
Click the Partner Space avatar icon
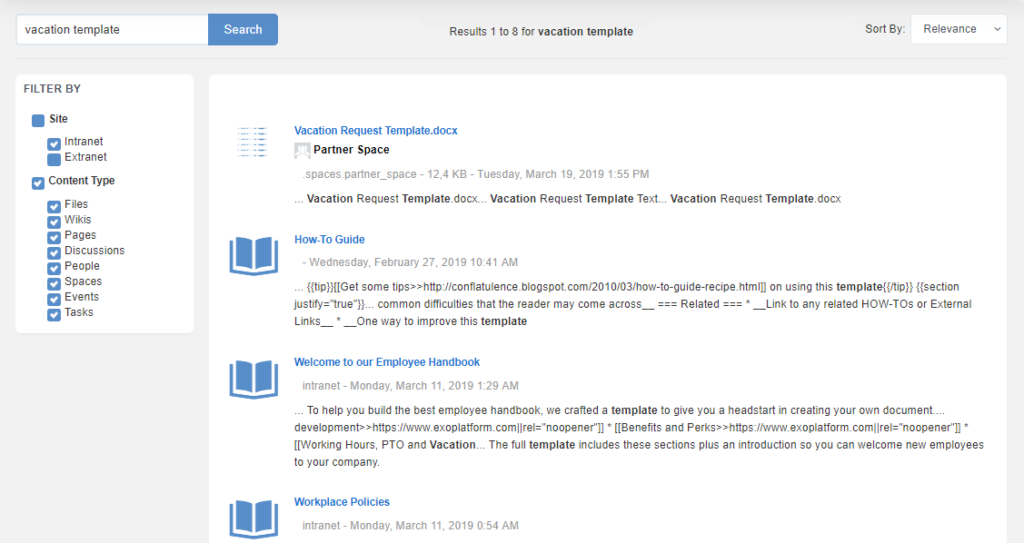302,150
